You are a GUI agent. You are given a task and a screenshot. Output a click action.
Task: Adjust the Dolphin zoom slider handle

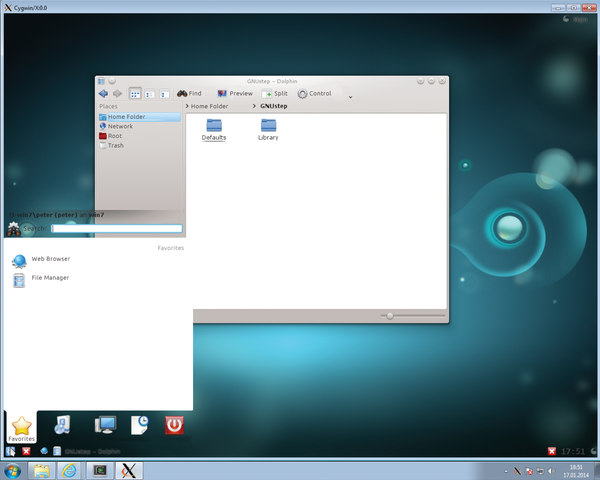(x=390, y=316)
